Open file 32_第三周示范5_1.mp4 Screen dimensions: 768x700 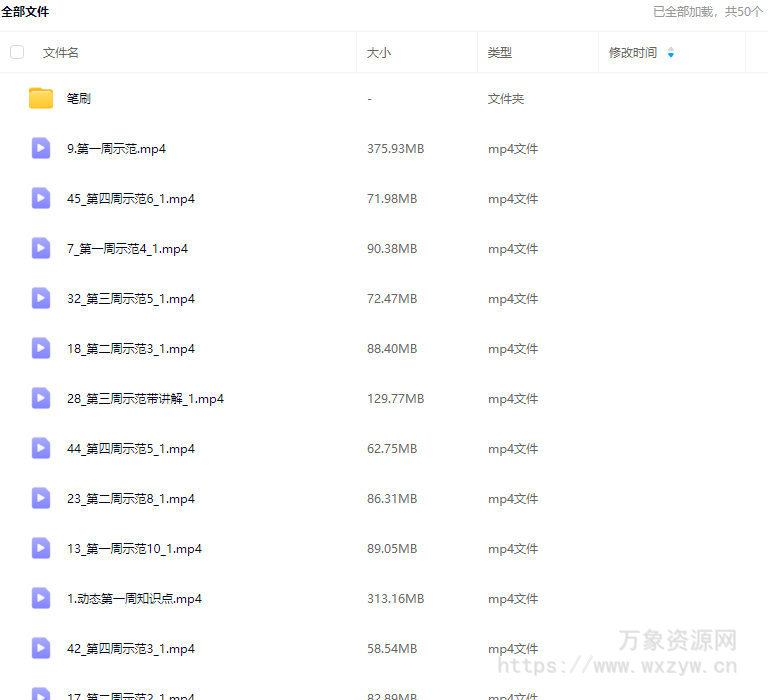click(131, 299)
